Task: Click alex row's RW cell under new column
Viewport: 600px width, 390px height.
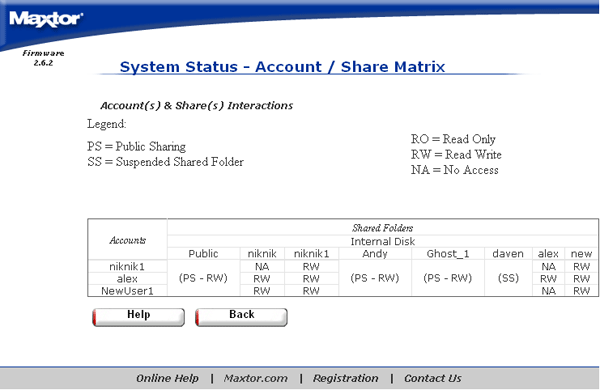Action: pyautogui.click(x=581, y=279)
